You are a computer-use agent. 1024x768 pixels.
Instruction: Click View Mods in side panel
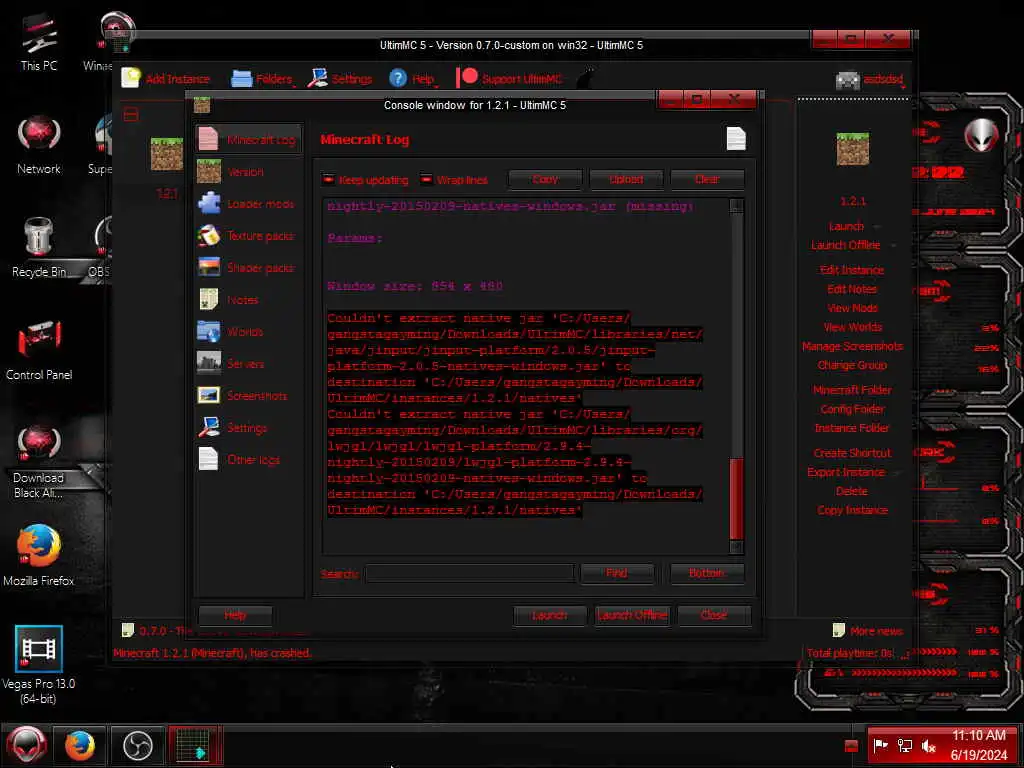[852, 308]
